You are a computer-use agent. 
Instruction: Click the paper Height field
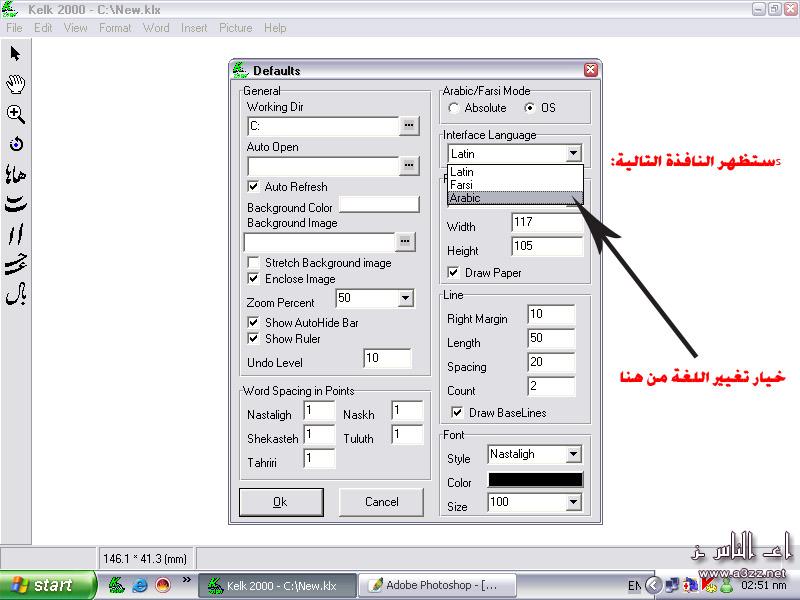tap(547, 246)
